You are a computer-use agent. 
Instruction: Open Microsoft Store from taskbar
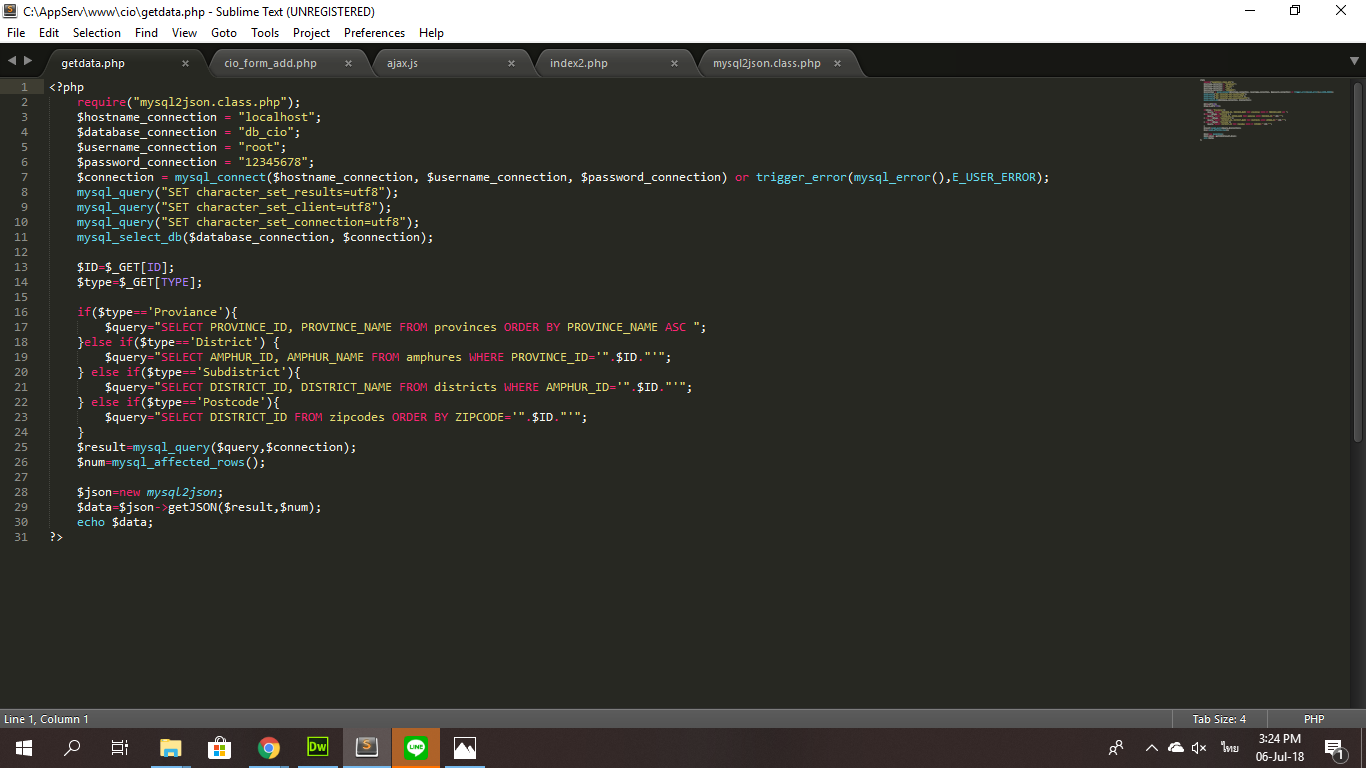220,748
